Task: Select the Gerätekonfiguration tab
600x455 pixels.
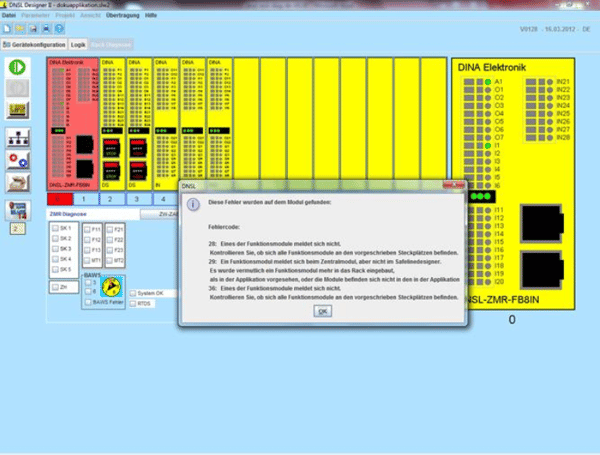Action: 36,45
